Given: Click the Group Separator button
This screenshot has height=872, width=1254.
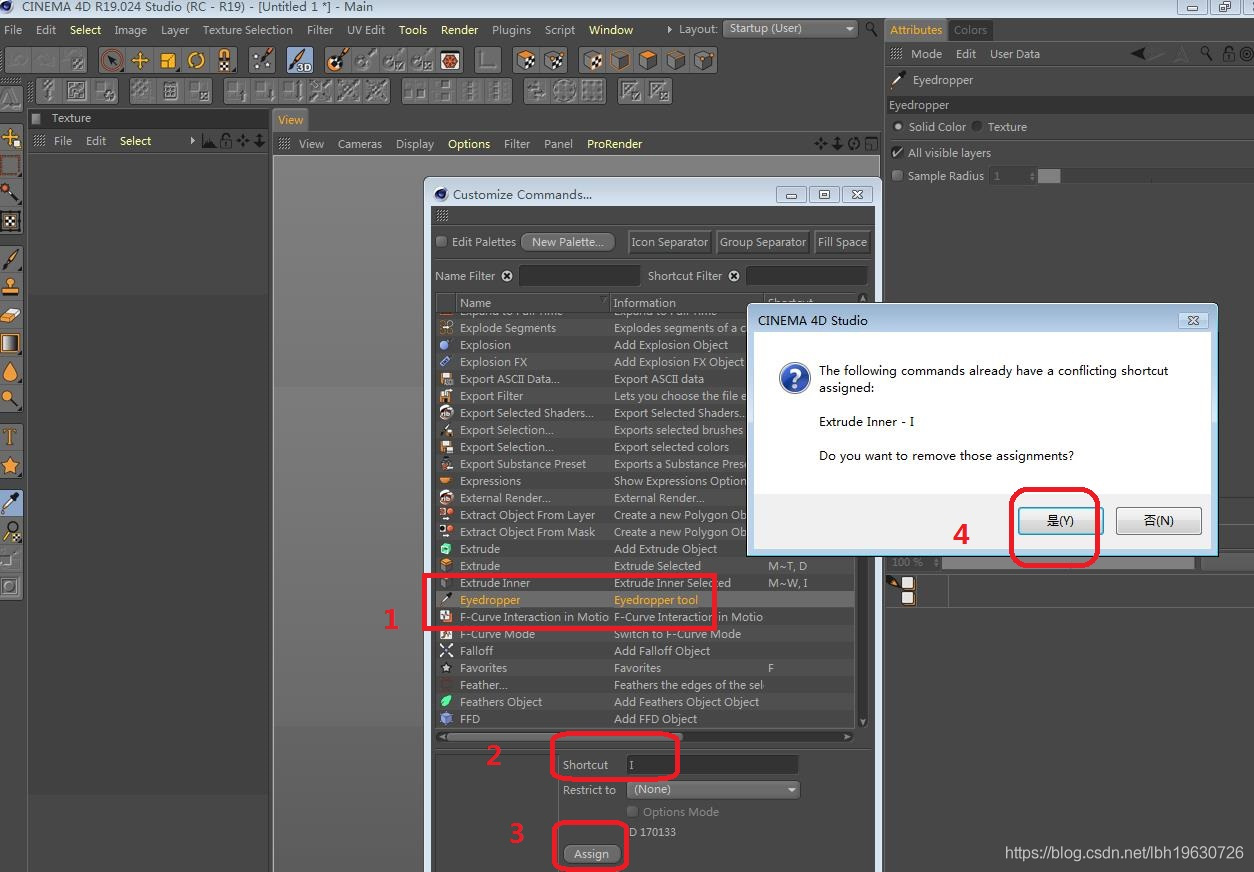Looking at the screenshot, I should pos(763,242).
